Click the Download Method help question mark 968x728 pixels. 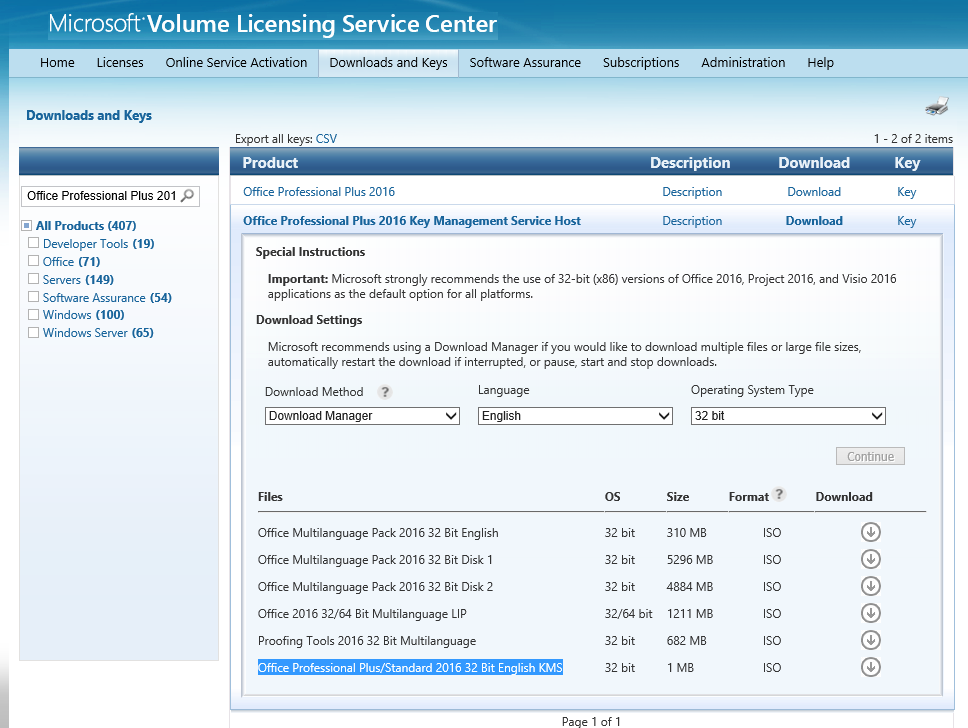point(385,392)
